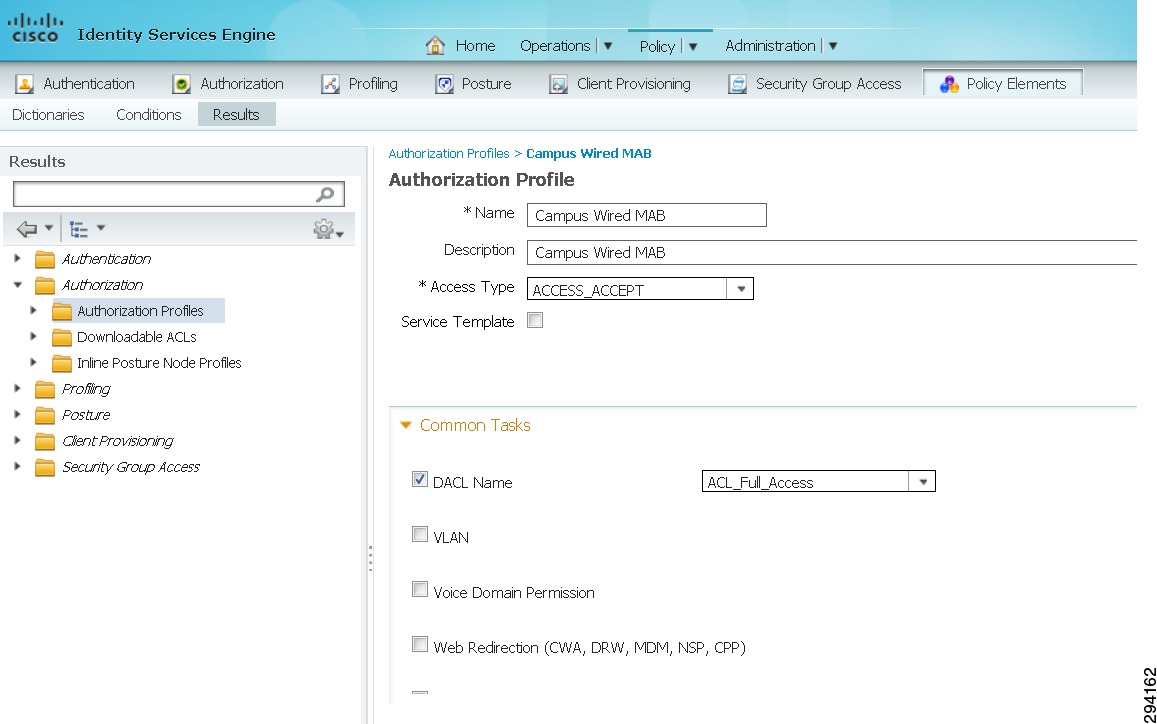
Task: Open the Administration menu arrow
Action: click(833, 46)
